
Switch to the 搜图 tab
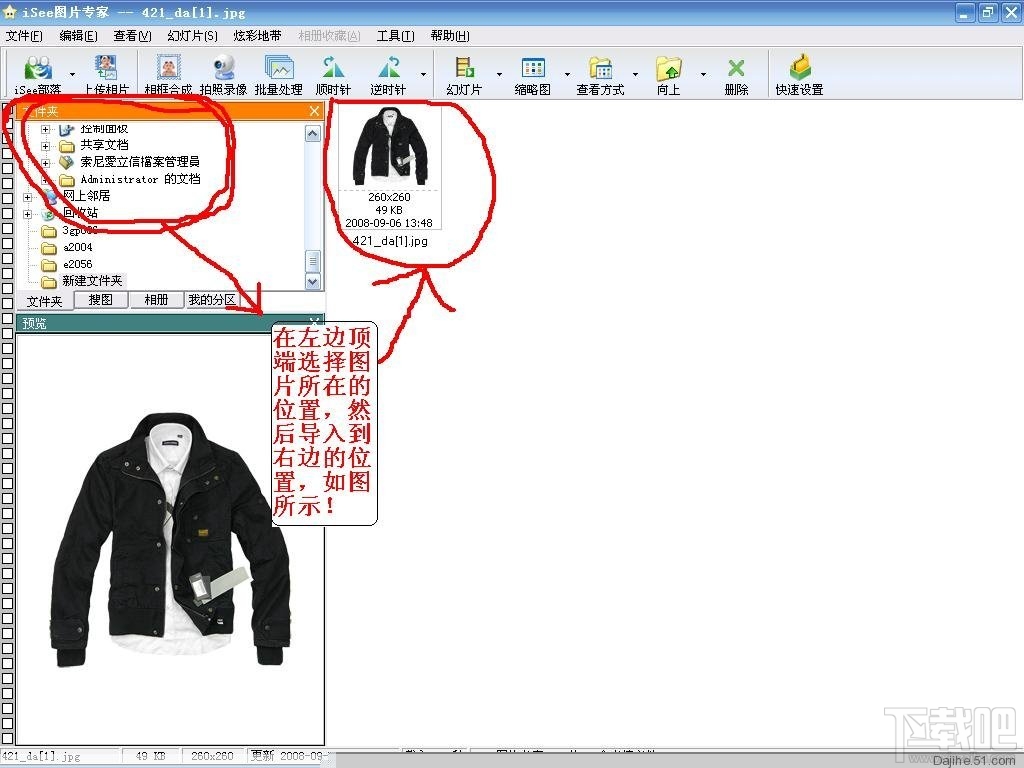[101, 300]
